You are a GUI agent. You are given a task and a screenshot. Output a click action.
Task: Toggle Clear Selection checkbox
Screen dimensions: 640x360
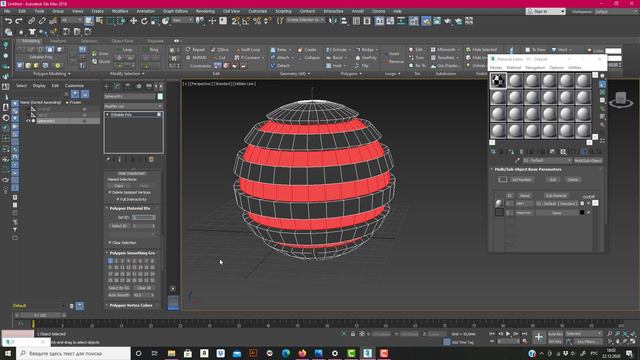coord(110,242)
